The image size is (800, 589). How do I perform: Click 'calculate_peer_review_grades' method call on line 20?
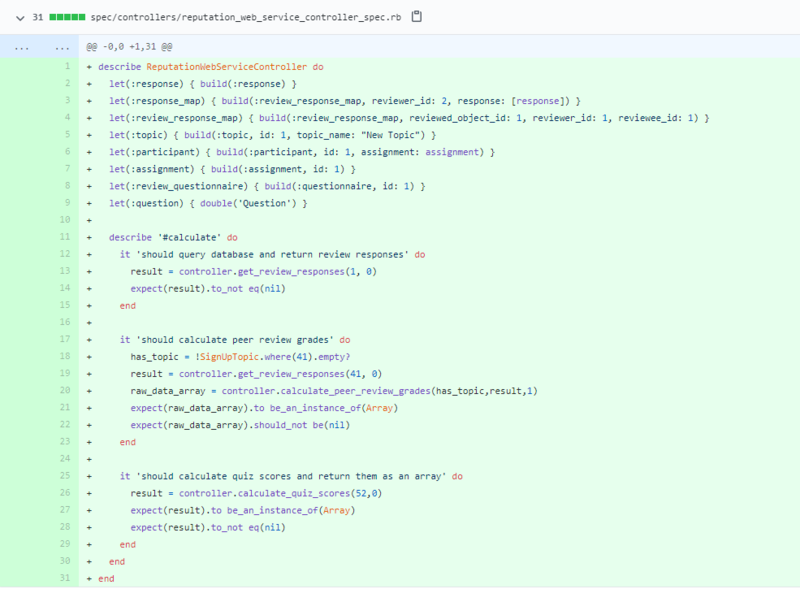(356, 391)
